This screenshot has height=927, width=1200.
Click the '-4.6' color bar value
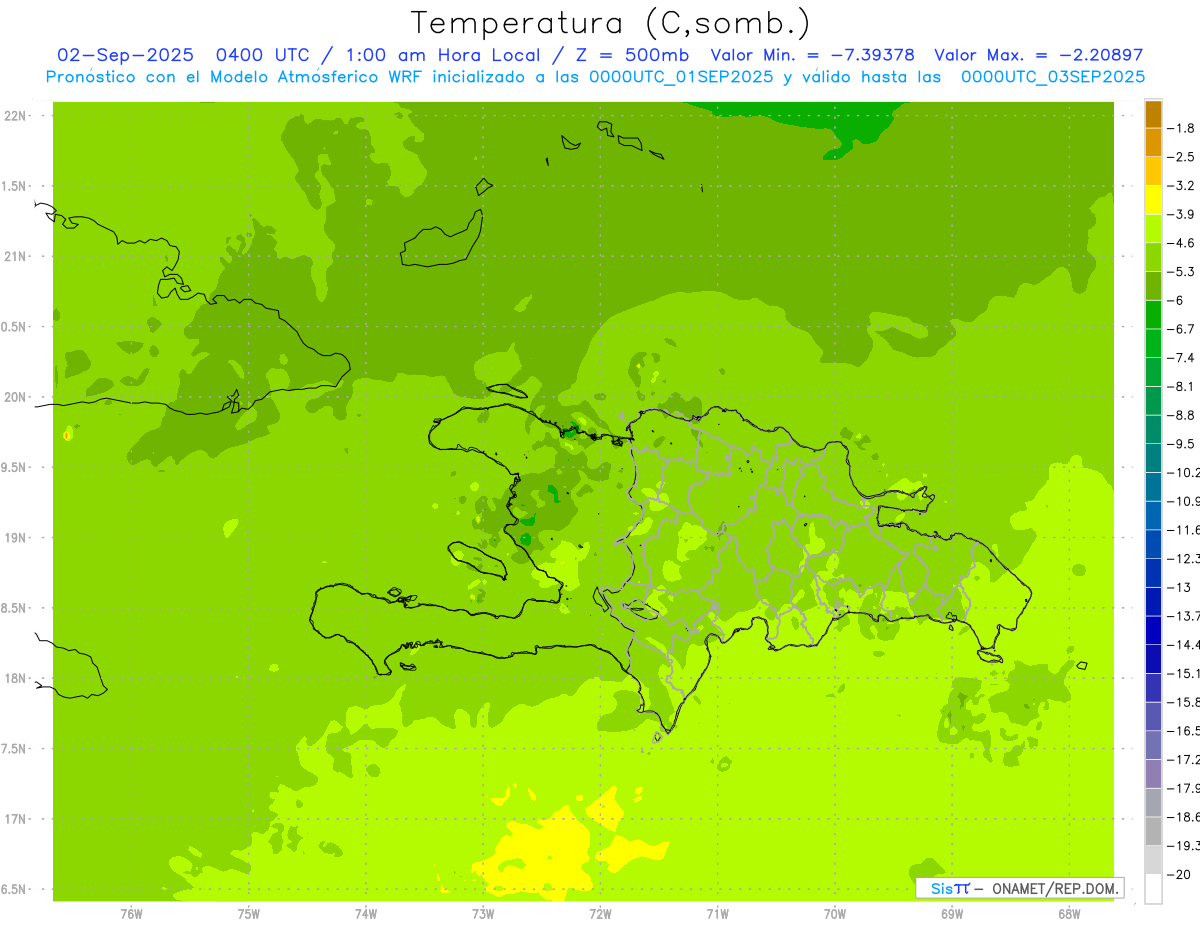(1182, 243)
